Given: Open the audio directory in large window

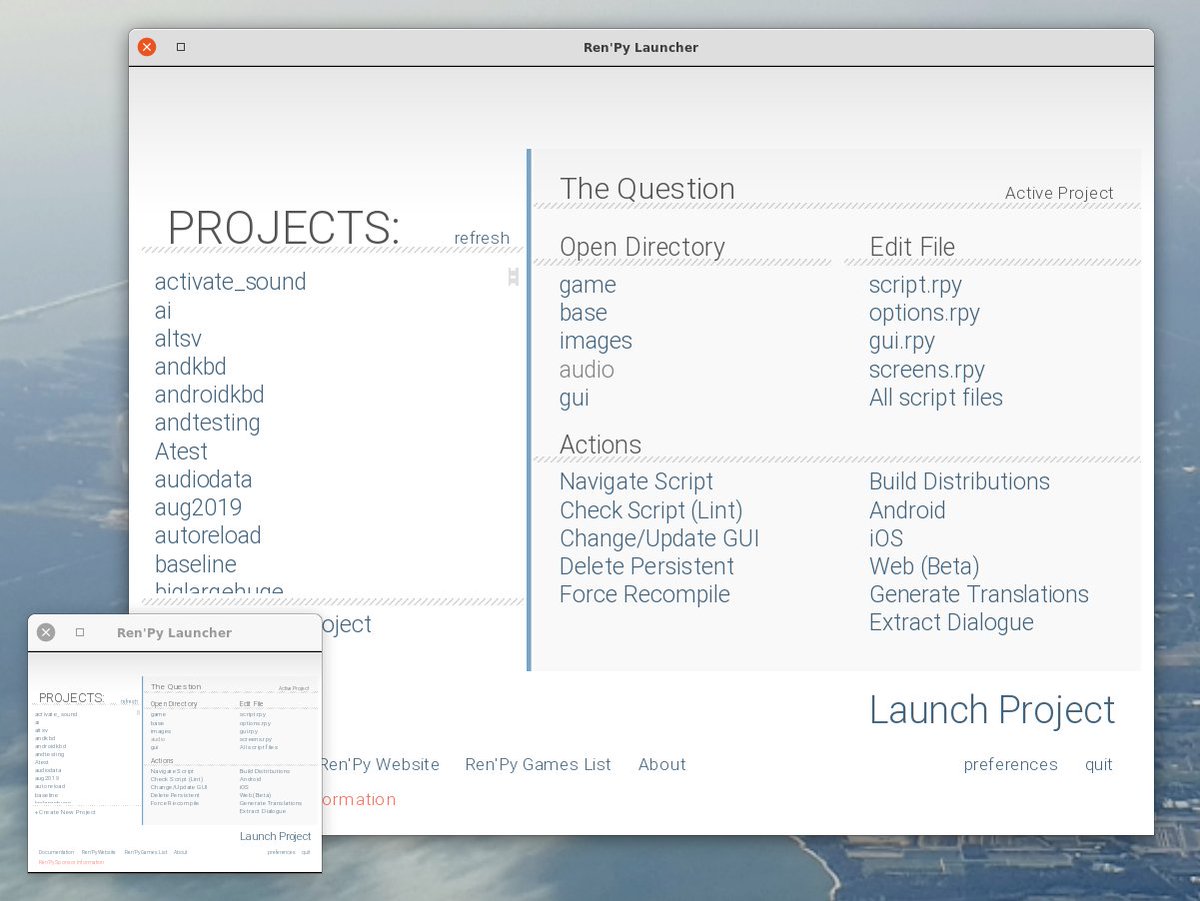Looking at the screenshot, I should [x=587, y=369].
